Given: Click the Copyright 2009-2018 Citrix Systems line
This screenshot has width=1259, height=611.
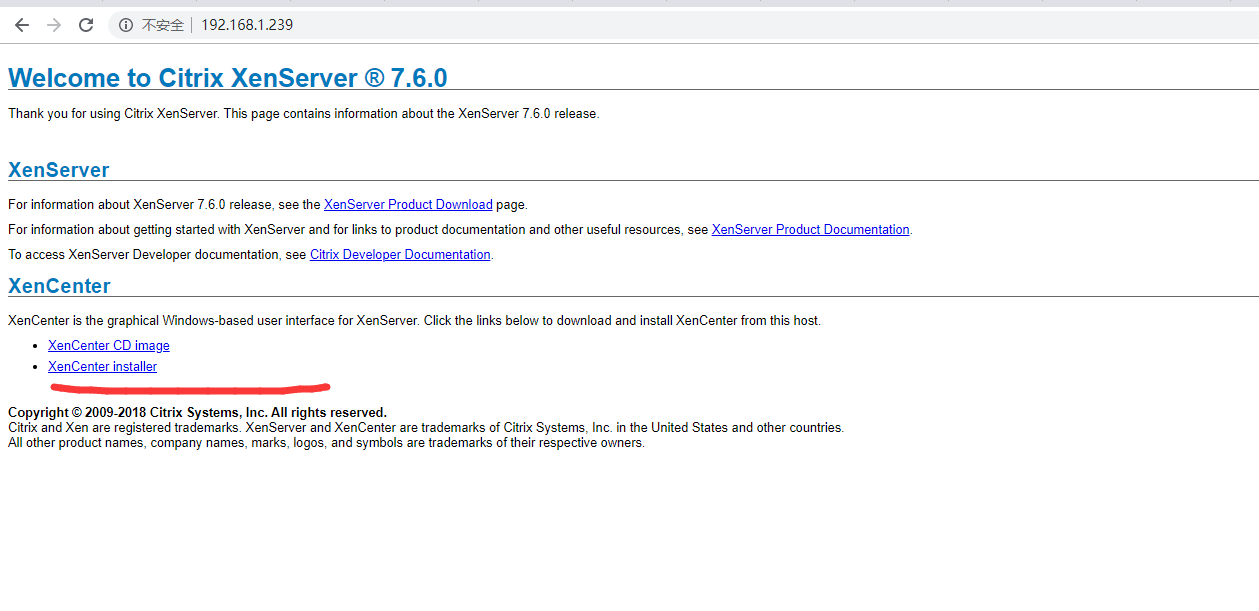Looking at the screenshot, I should click(x=197, y=413).
